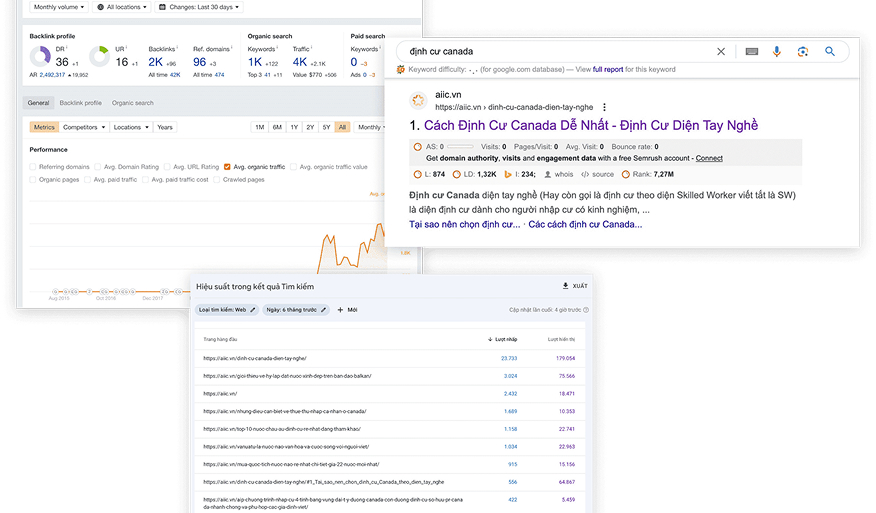This screenshot has height=513, width=876.
Task: Enable the Avg. Domain Rating checkbox
Action: click(98, 167)
